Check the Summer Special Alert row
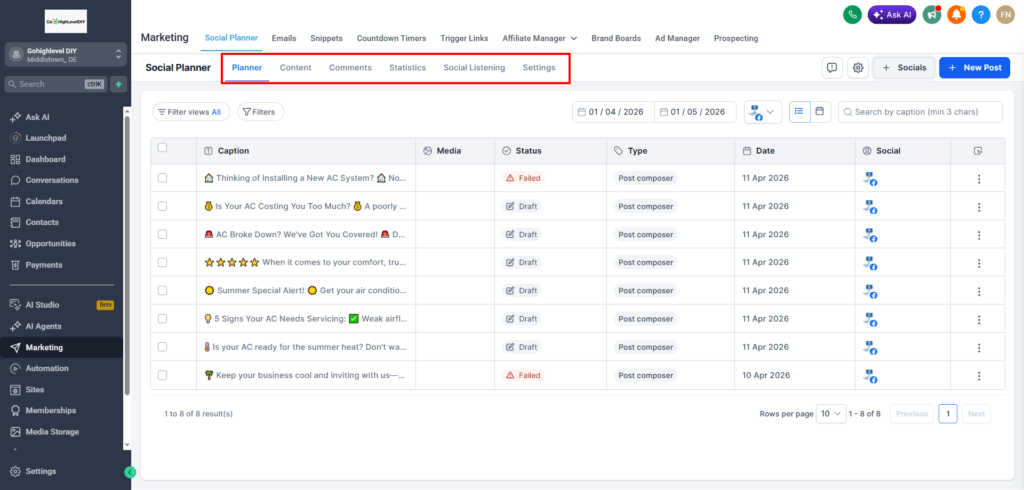 [x=163, y=290]
